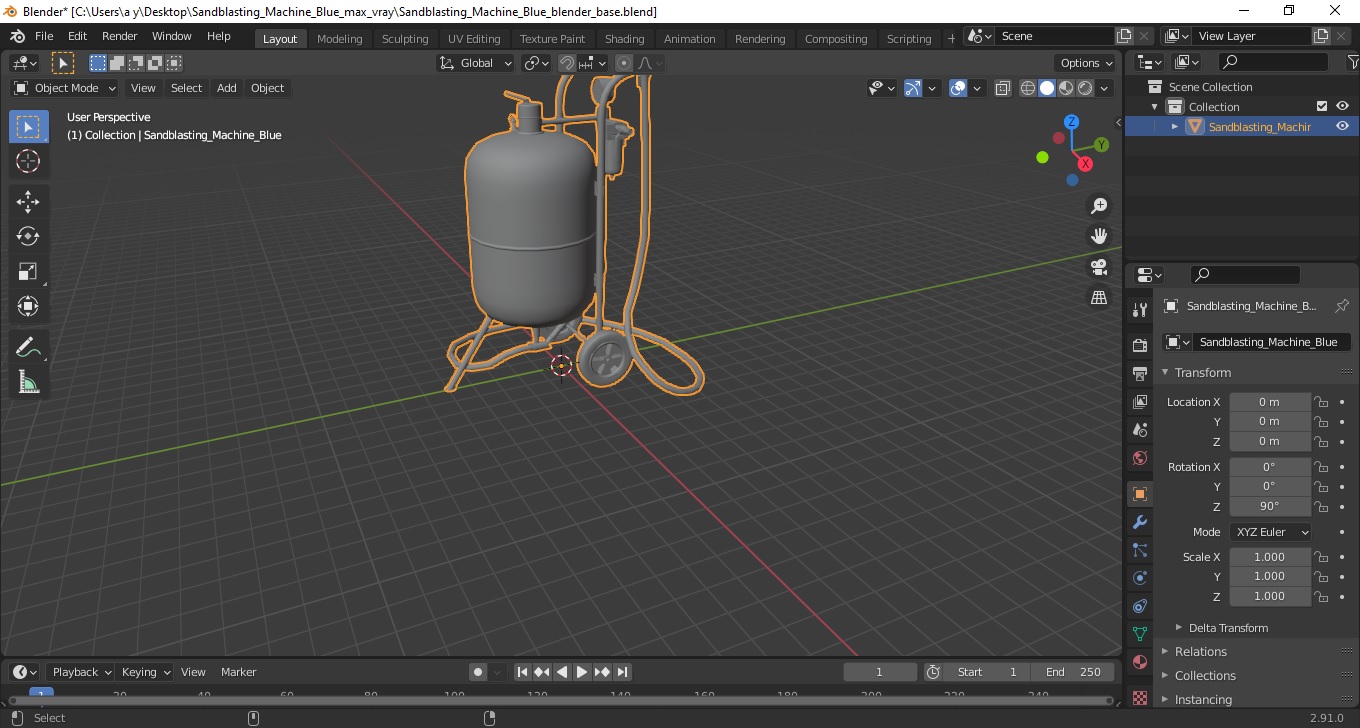Open the Object Mode dropdown
The height and width of the screenshot is (728, 1360).
(65, 88)
